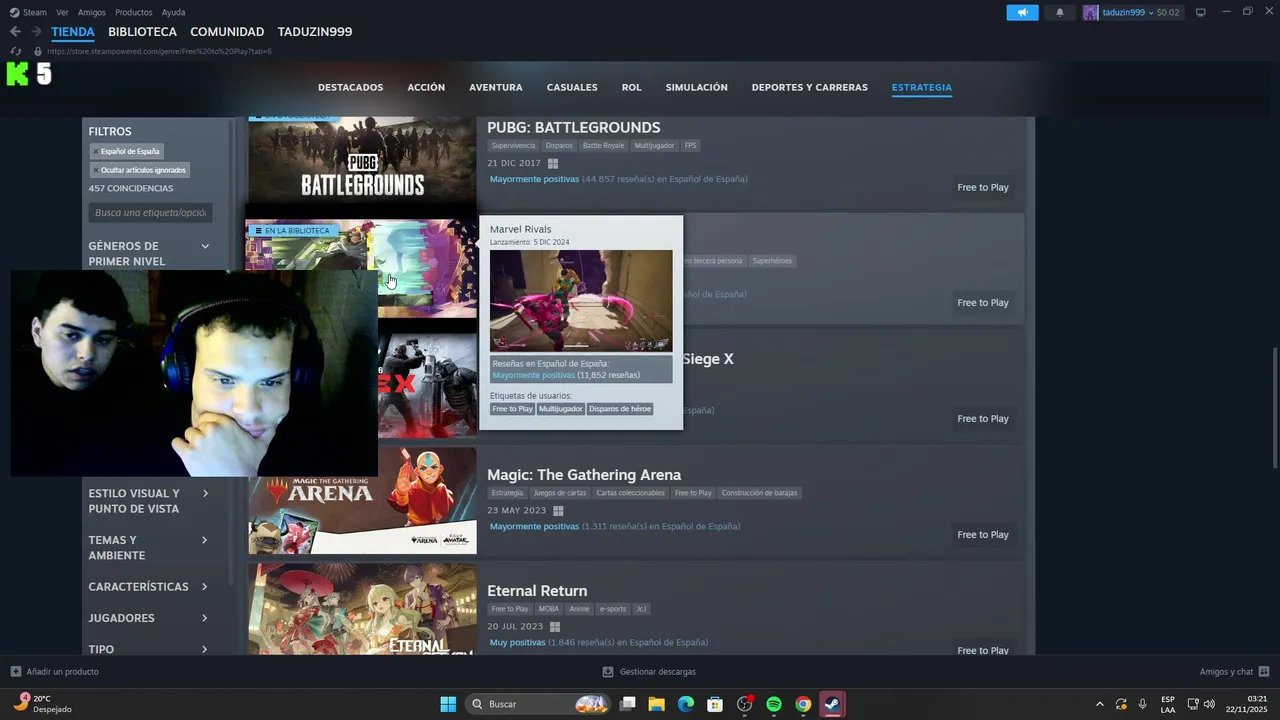The height and width of the screenshot is (720, 1280).
Task: Launch Microsoft Edge from the taskbar
Action: point(686,704)
